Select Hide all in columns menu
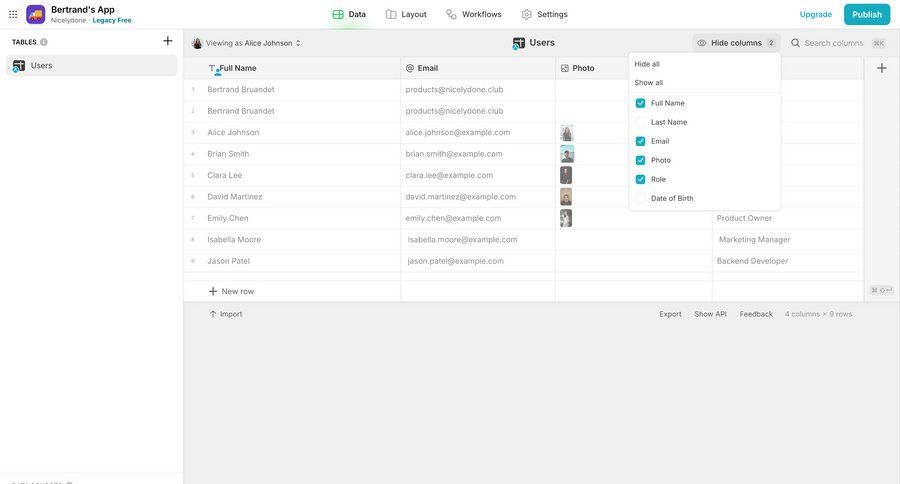This screenshot has height=484, width=900. click(x=647, y=64)
